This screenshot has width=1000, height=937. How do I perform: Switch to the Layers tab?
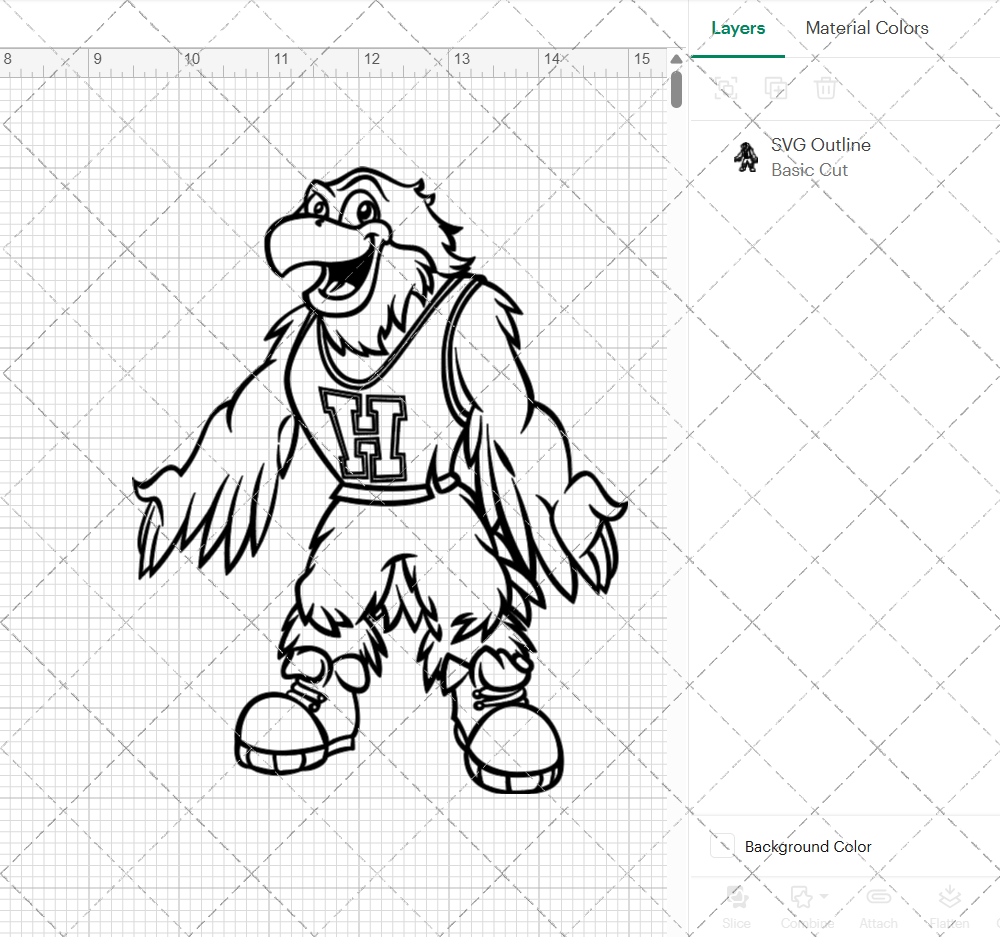click(x=738, y=28)
